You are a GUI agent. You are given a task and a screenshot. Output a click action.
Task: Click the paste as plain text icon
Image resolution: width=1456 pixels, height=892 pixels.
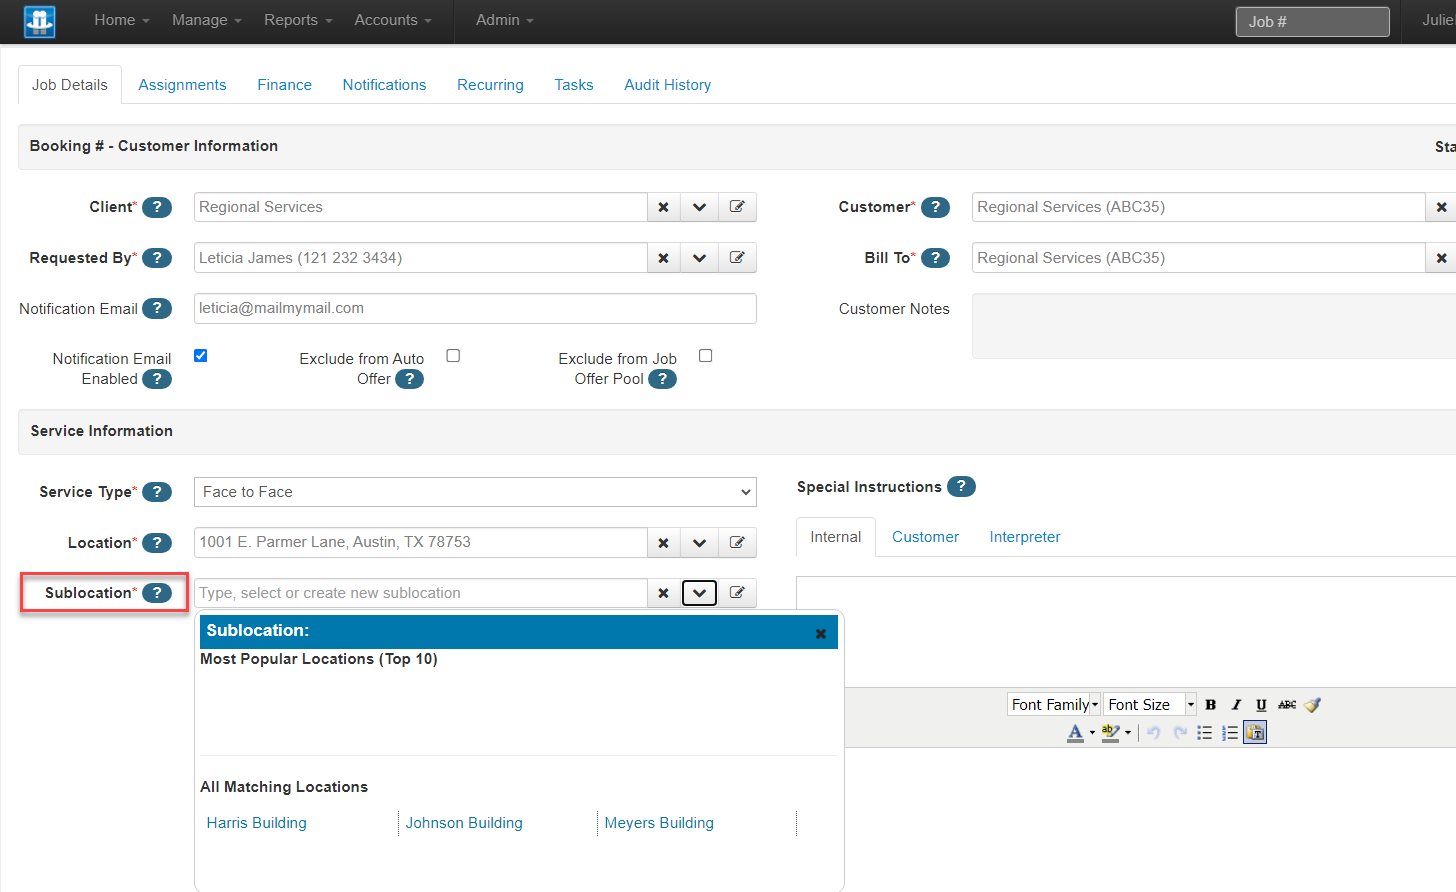1255,732
